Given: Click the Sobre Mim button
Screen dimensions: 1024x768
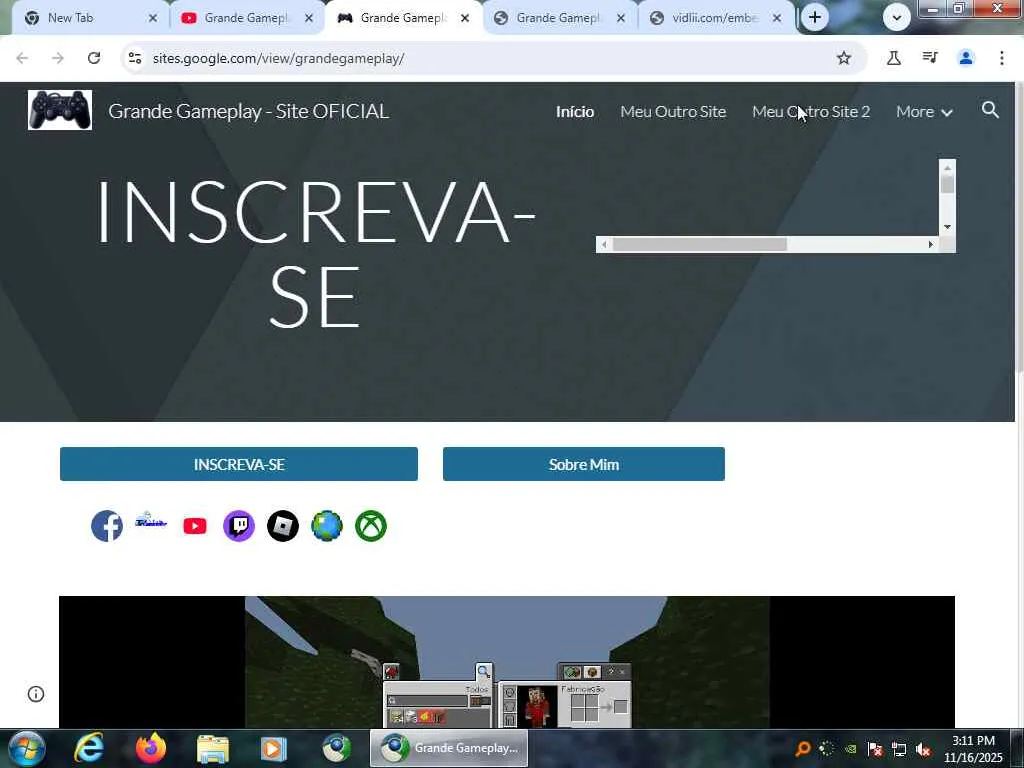Looking at the screenshot, I should [x=584, y=464].
